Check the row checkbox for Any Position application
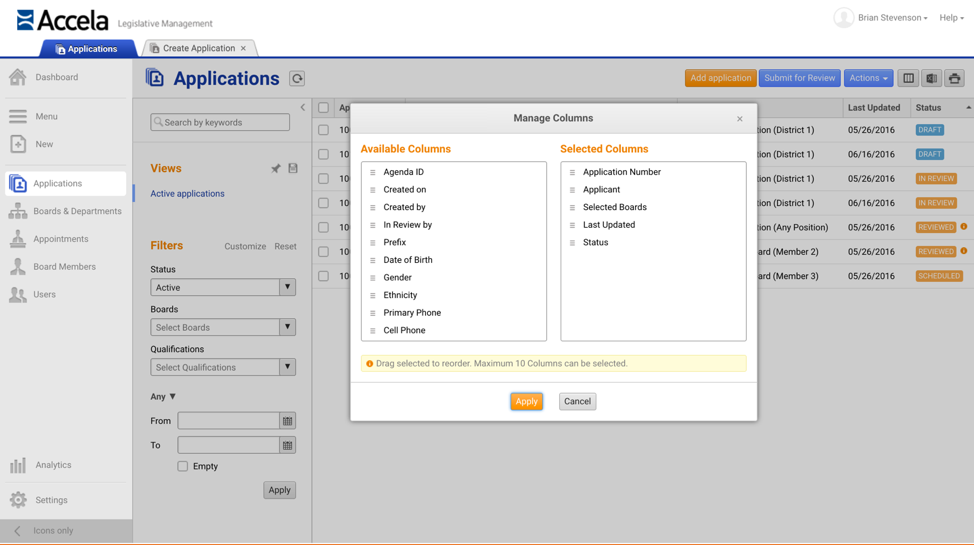Screen dimensions: 974x545 click(x=324, y=227)
